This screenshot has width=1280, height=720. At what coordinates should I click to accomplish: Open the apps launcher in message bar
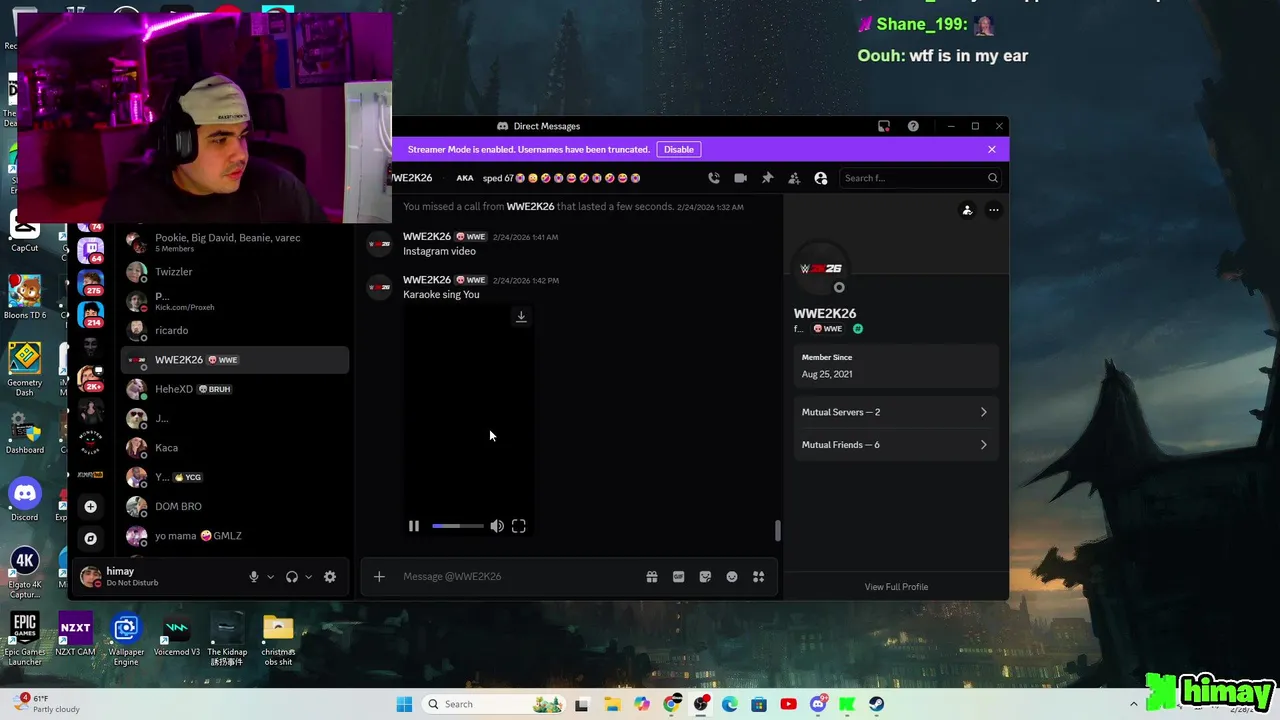758,576
